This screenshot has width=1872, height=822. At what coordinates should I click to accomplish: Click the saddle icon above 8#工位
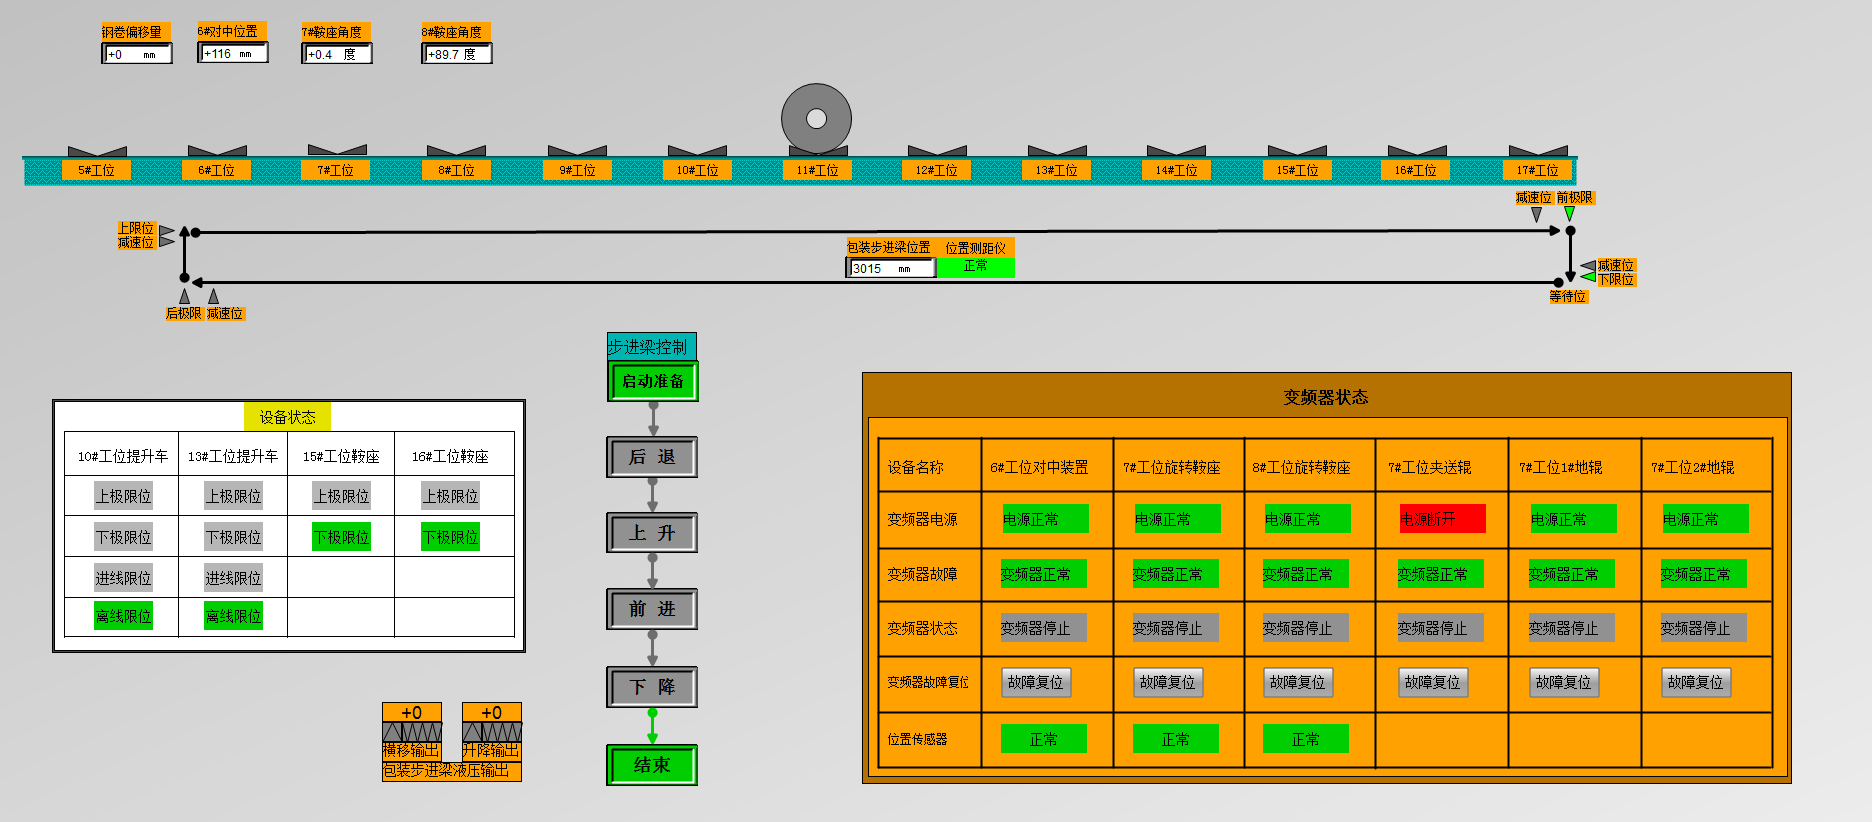tap(457, 151)
